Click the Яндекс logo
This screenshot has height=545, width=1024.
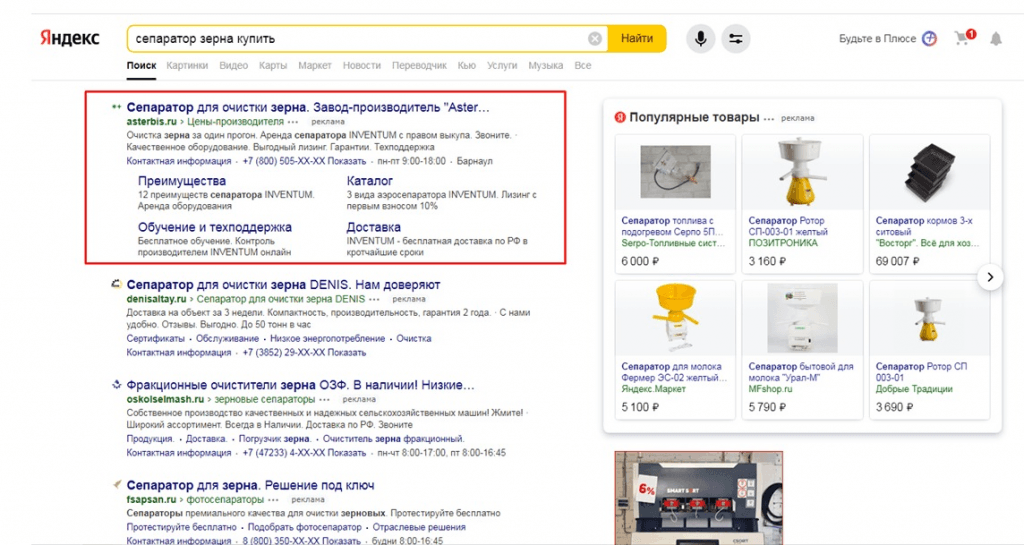click(x=69, y=38)
